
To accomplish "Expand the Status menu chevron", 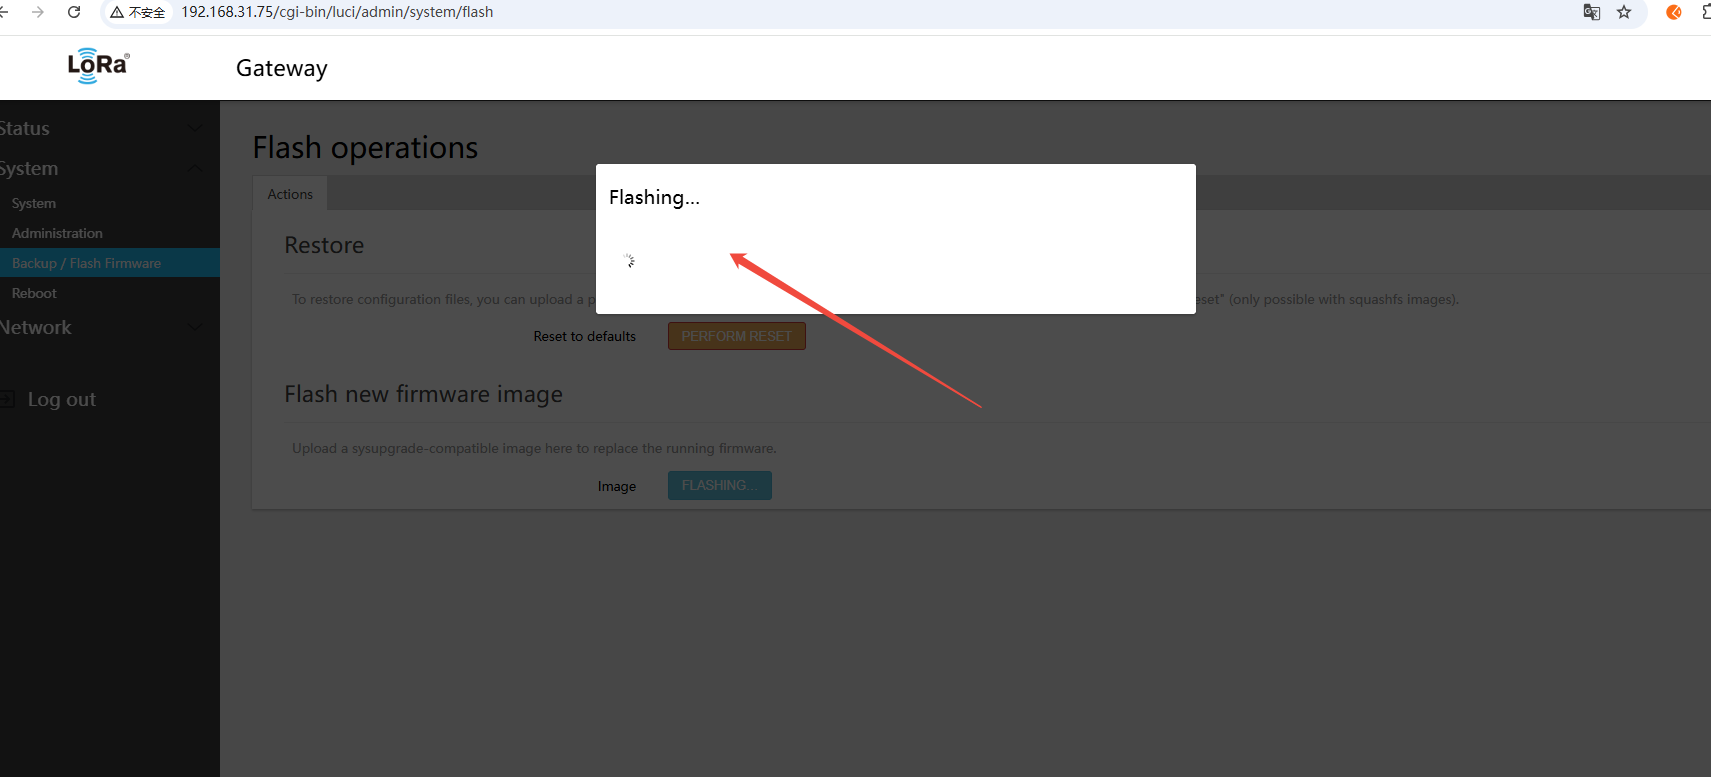I will tap(196, 128).
